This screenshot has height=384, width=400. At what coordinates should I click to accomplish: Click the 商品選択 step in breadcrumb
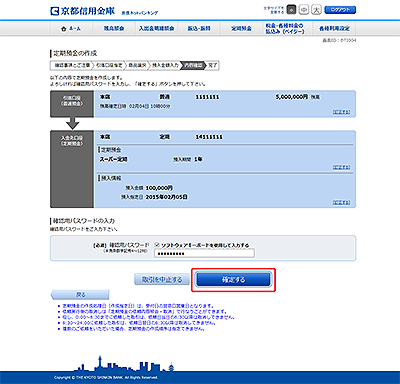click(137, 65)
